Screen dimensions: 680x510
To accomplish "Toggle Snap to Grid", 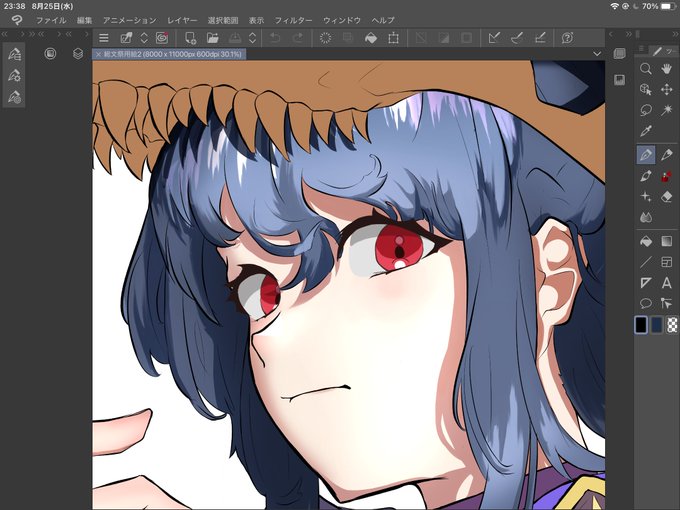I will (x=540, y=38).
